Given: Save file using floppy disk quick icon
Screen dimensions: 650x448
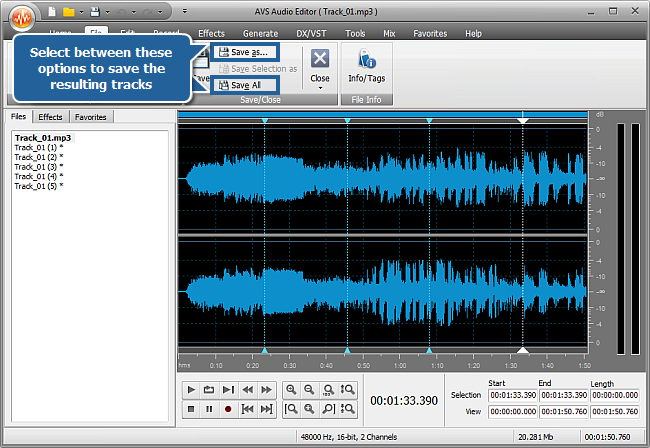Looking at the screenshot, I should 95,12.
